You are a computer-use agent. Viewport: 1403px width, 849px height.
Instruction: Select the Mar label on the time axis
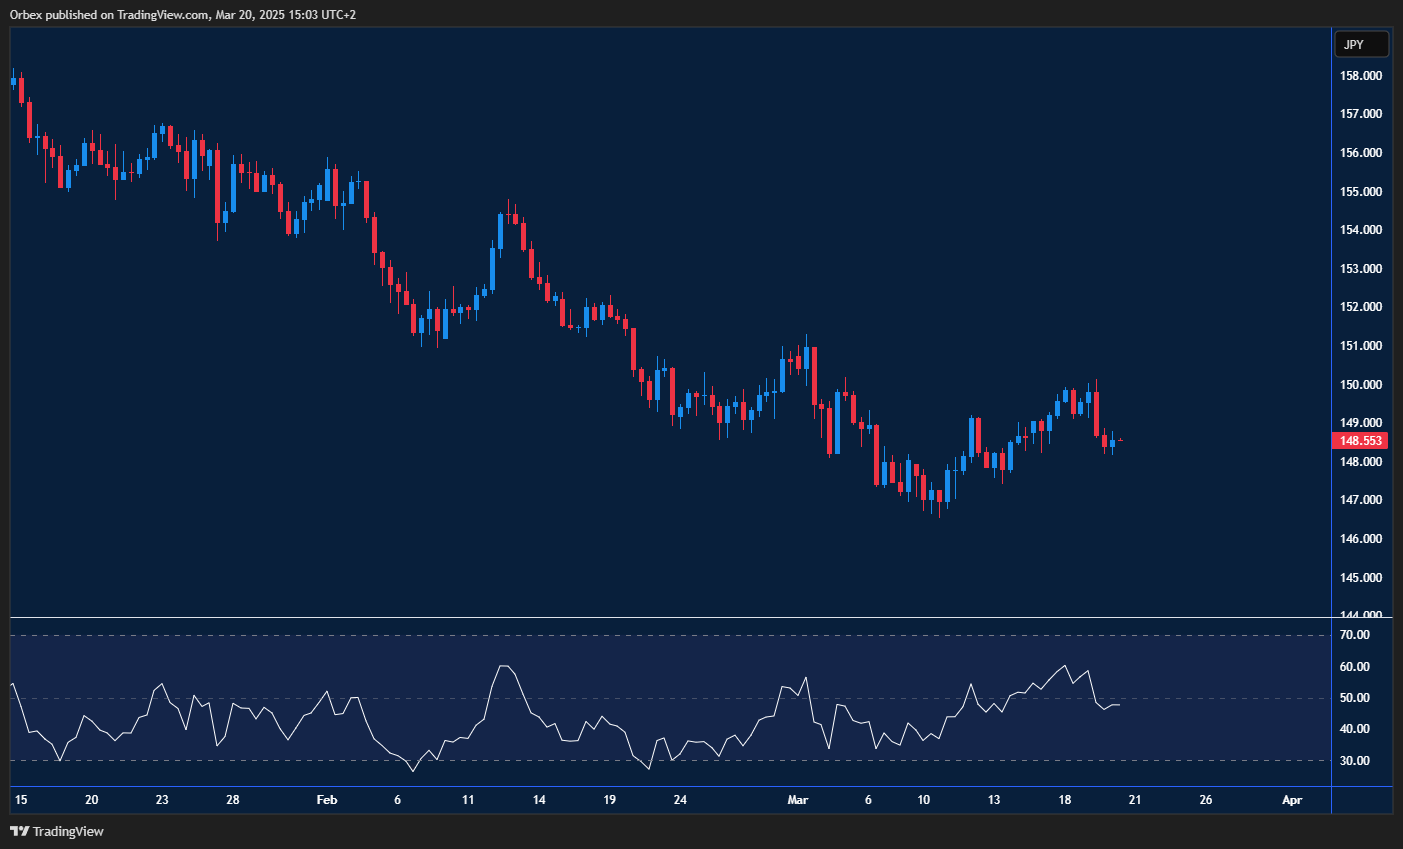[x=797, y=800]
